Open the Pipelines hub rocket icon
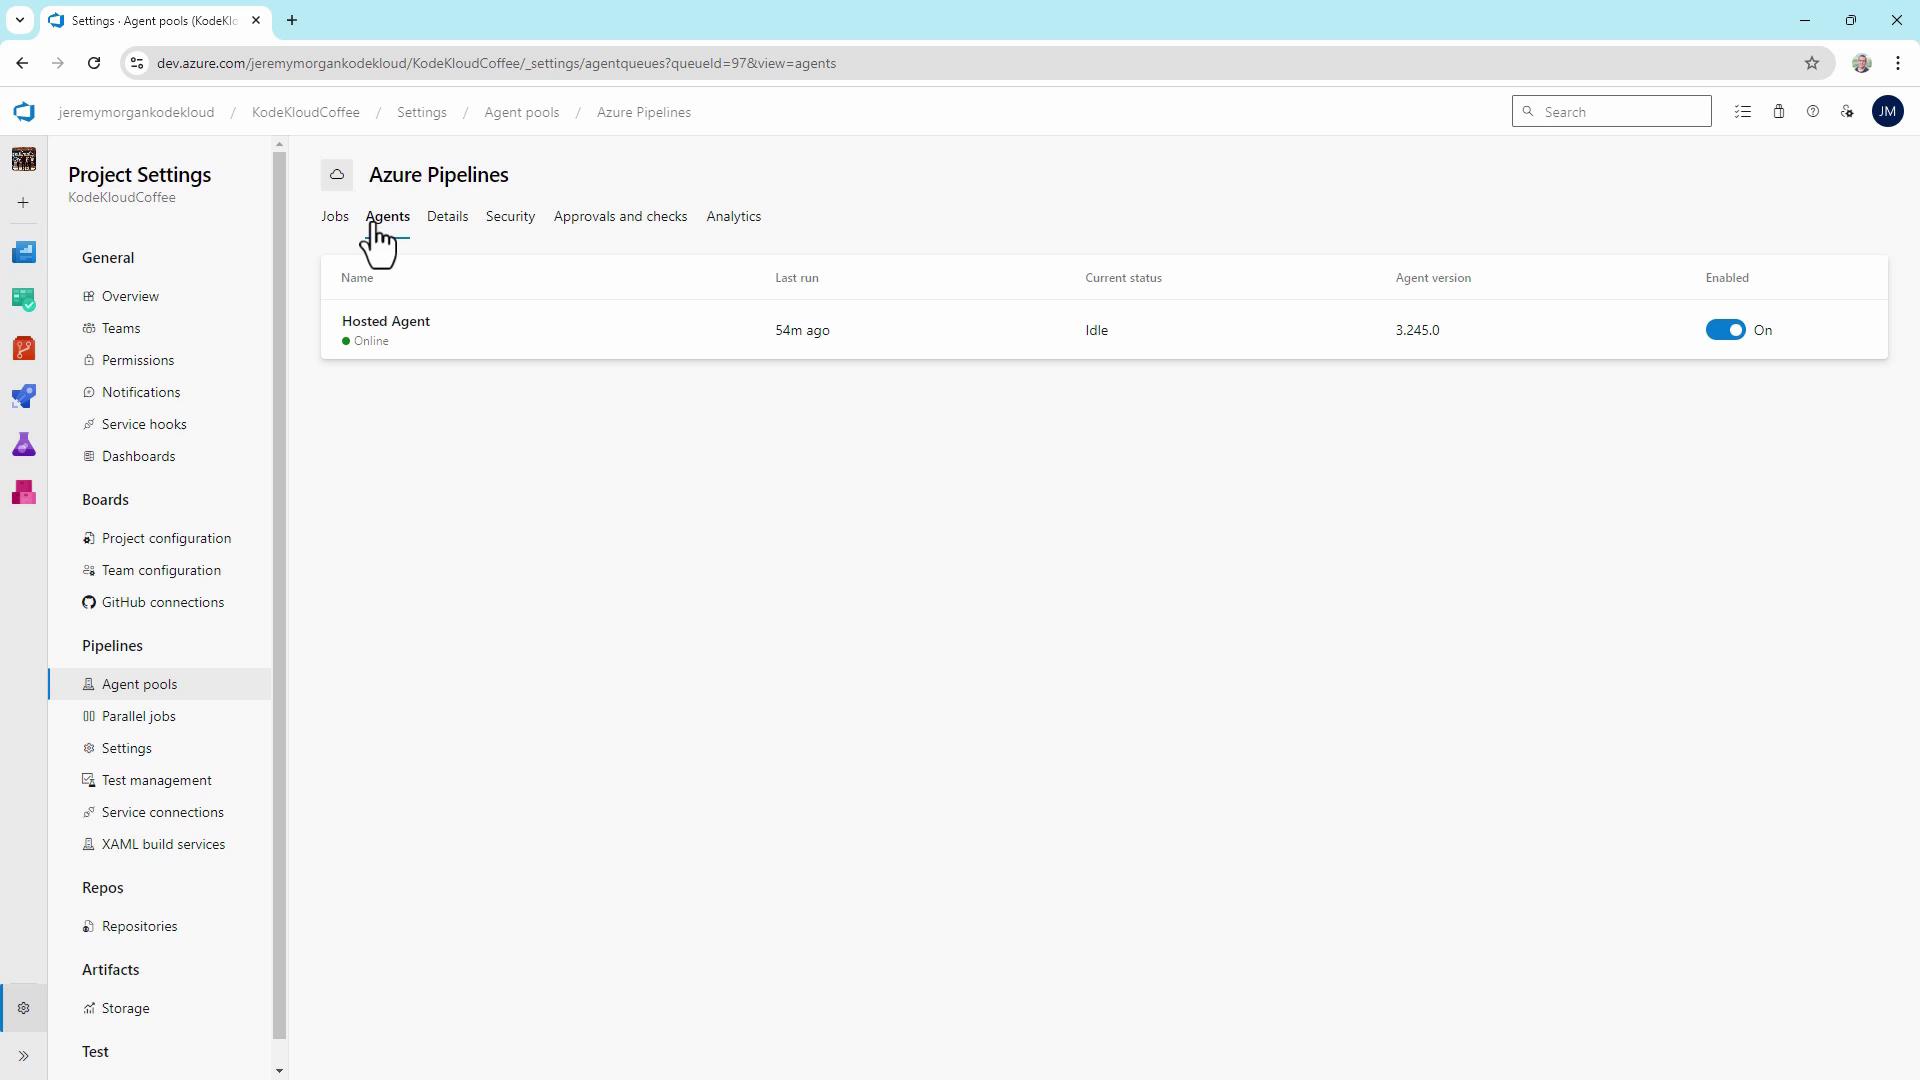This screenshot has width=1920, height=1080. pos(24,396)
